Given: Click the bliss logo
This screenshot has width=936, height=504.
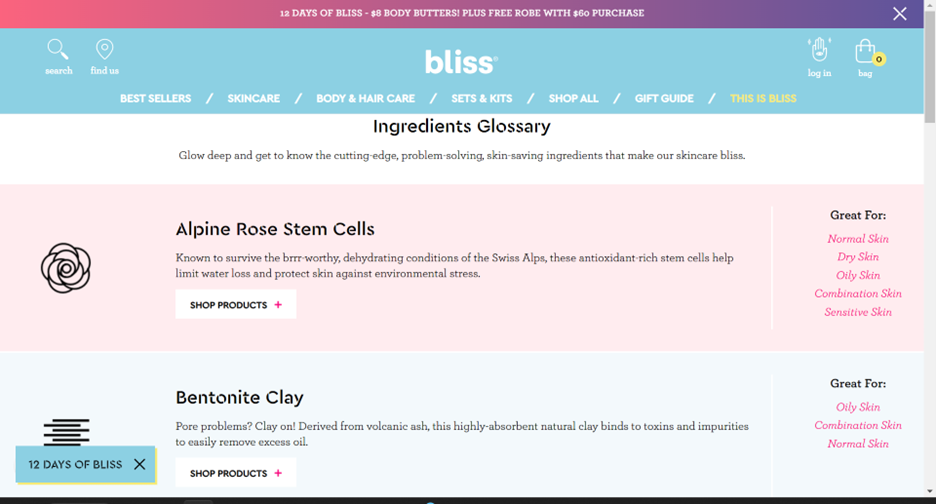Looking at the screenshot, I should [461, 62].
